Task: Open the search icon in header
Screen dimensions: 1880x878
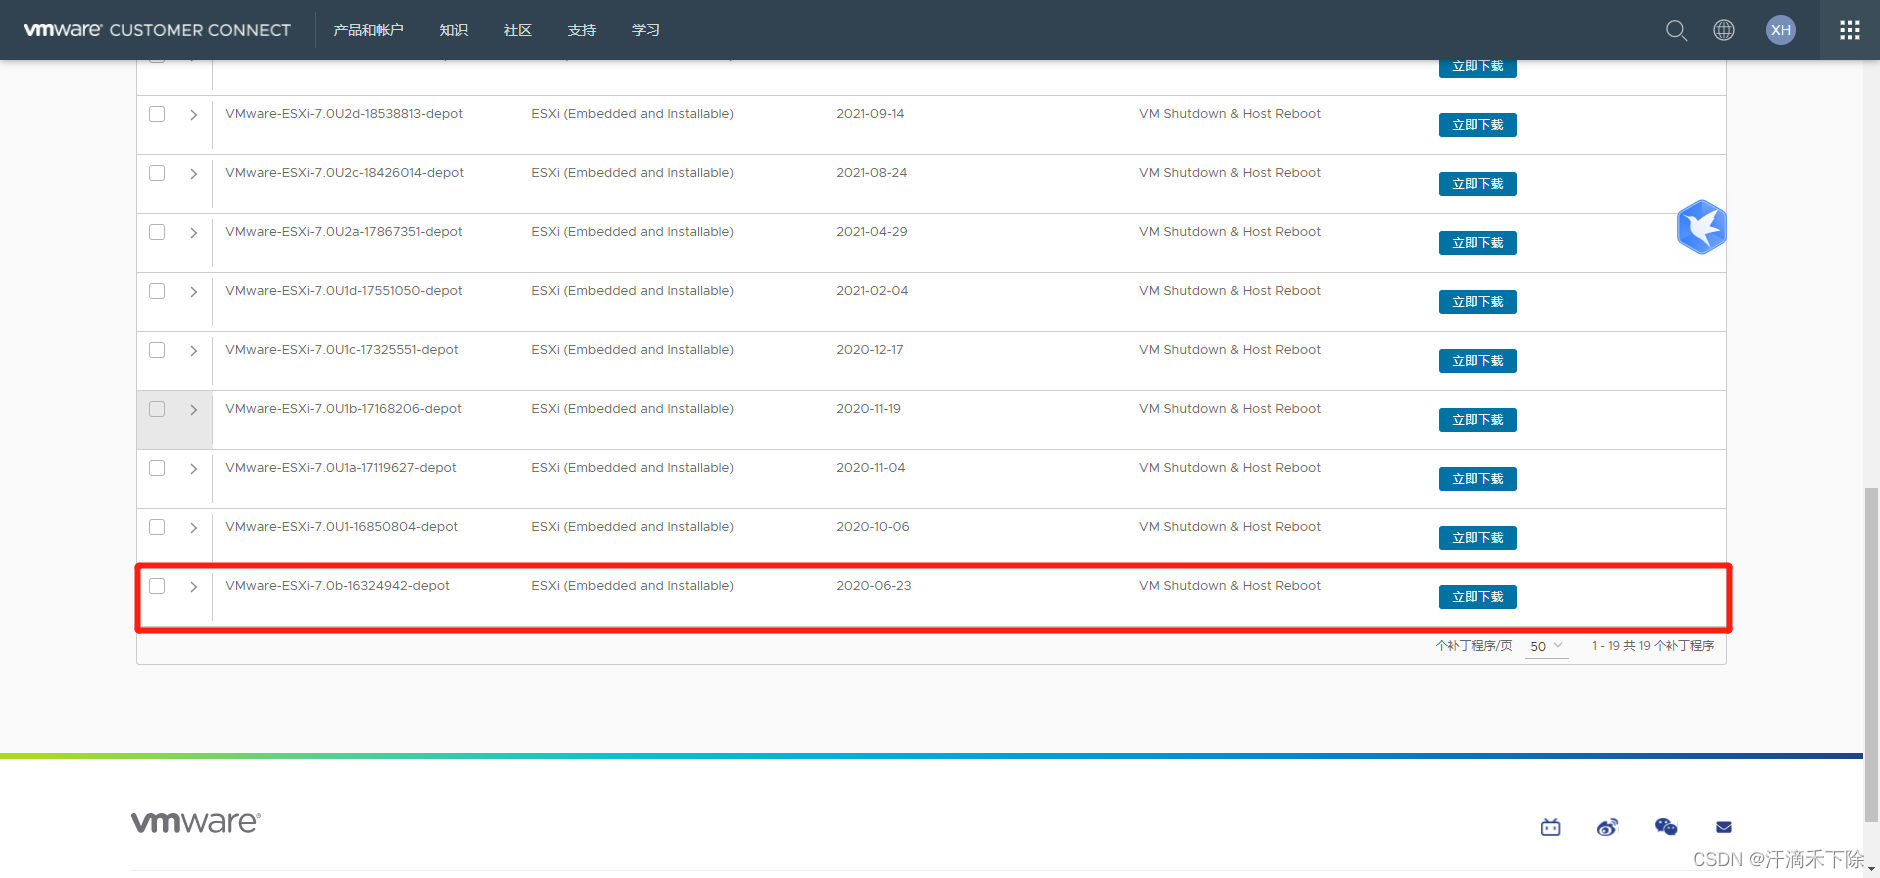Action: pos(1676,30)
